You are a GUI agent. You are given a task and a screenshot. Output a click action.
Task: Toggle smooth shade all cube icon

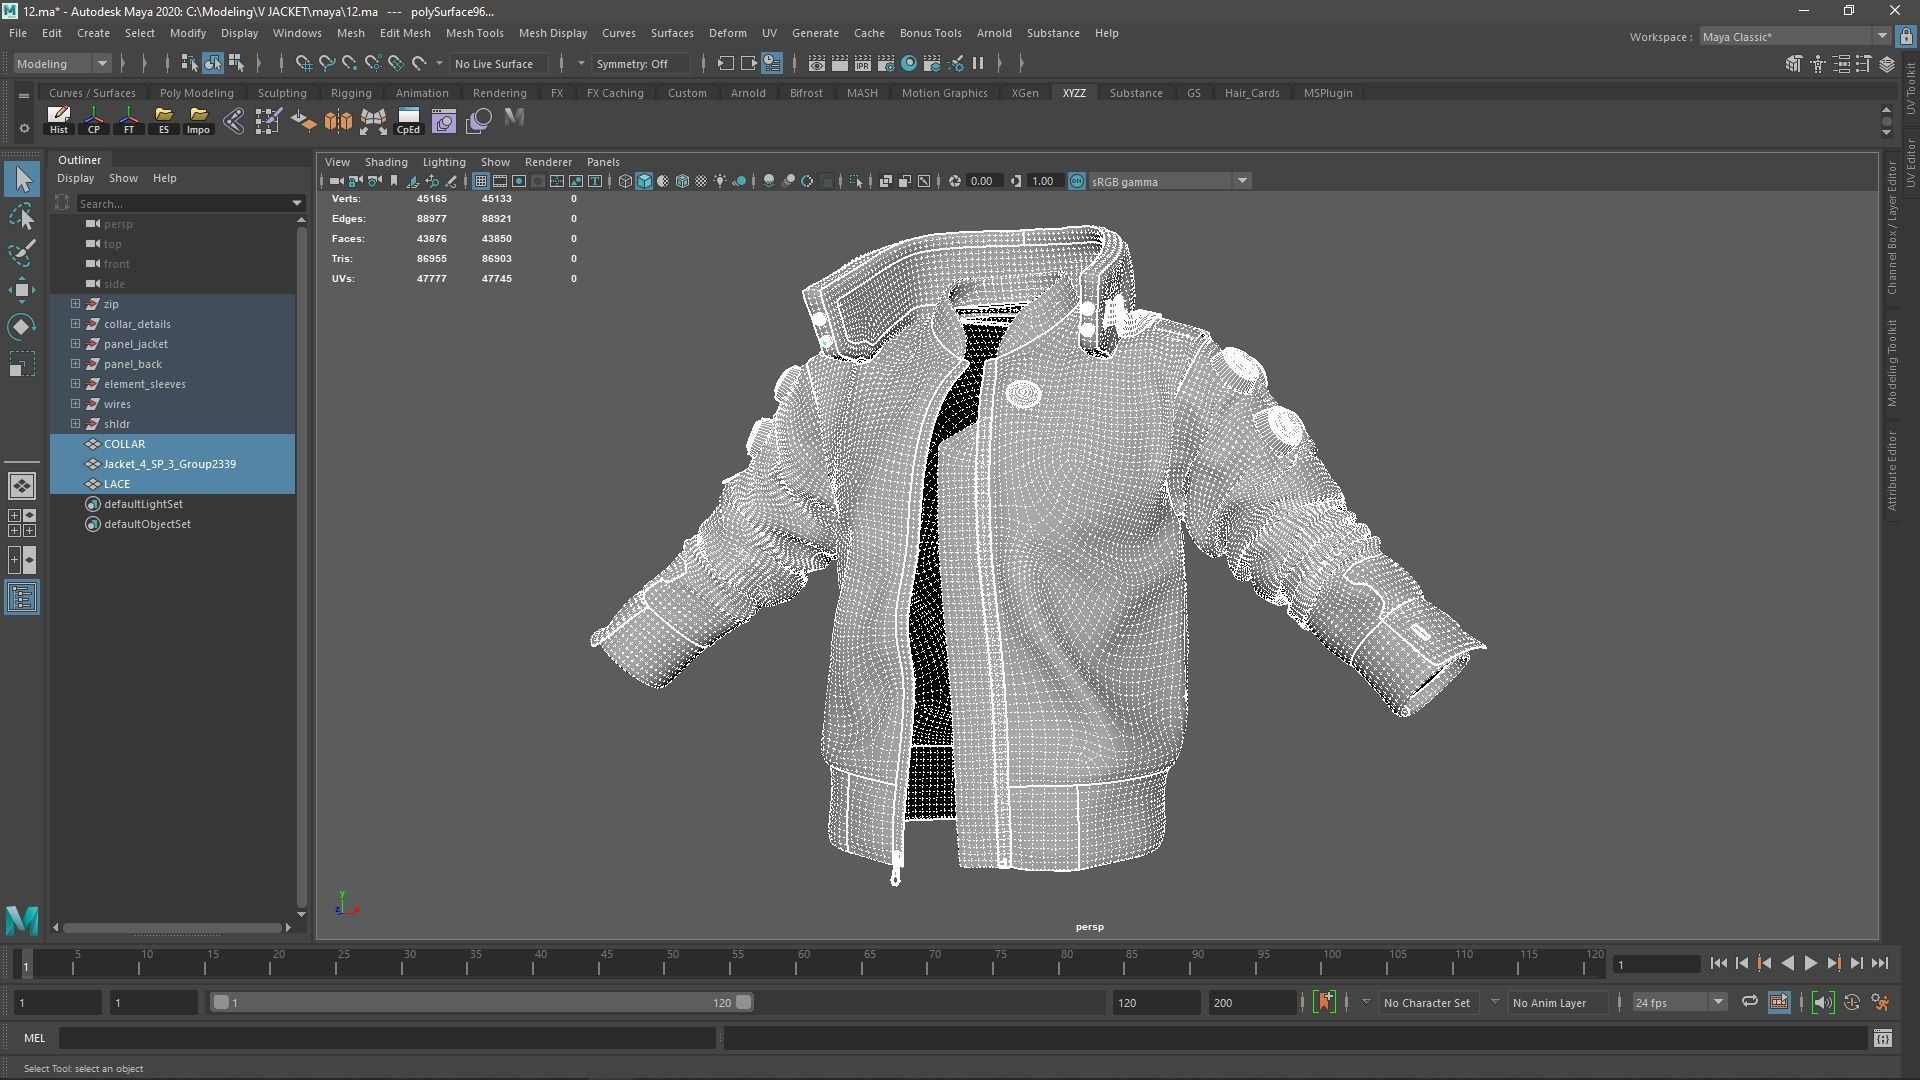click(644, 181)
